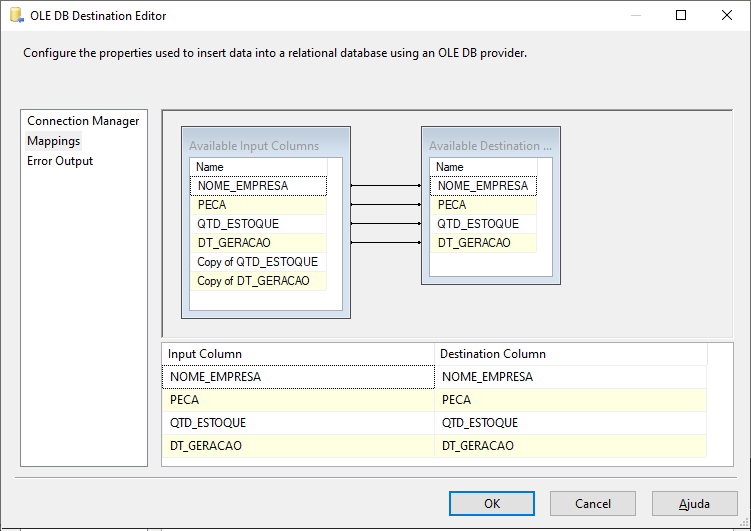Select Copy of QTD_ESTOQUE input column
This screenshot has width=751, height=531.
259,262
